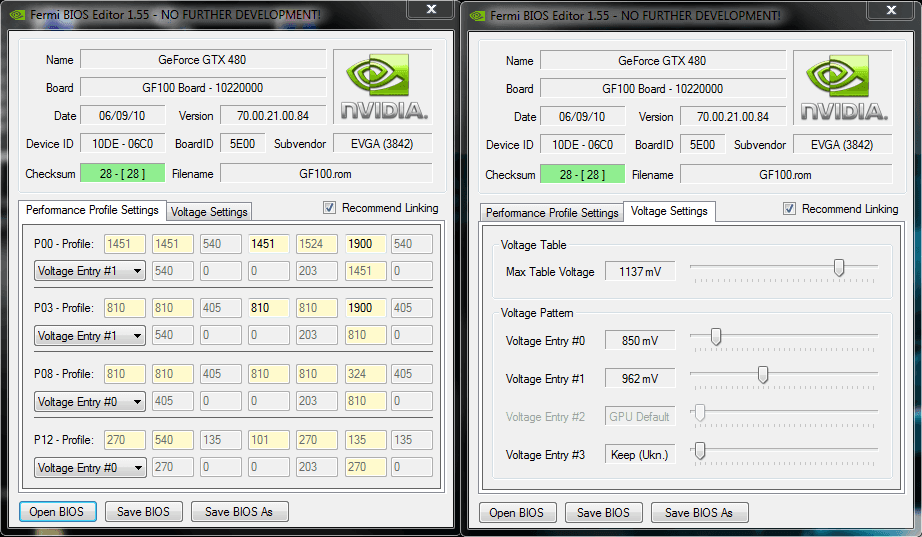922x537 pixels.
Task: Click the P08 profile field showing 324
Action: [365, 373]
